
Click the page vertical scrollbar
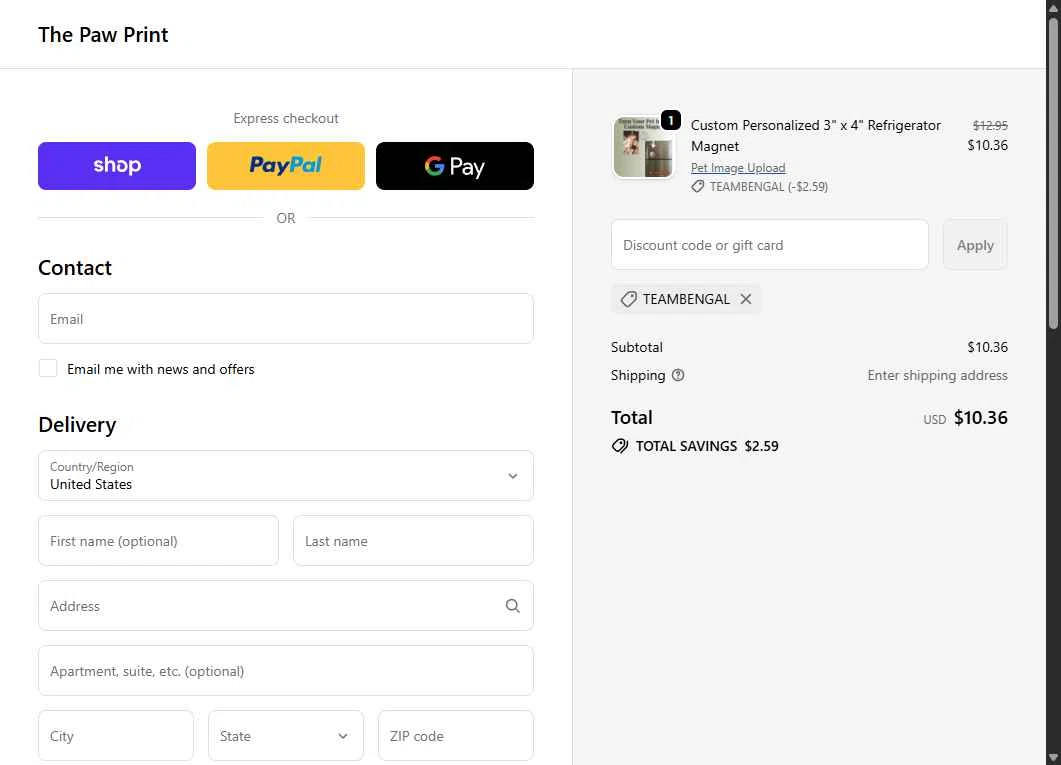(1053, 173)
